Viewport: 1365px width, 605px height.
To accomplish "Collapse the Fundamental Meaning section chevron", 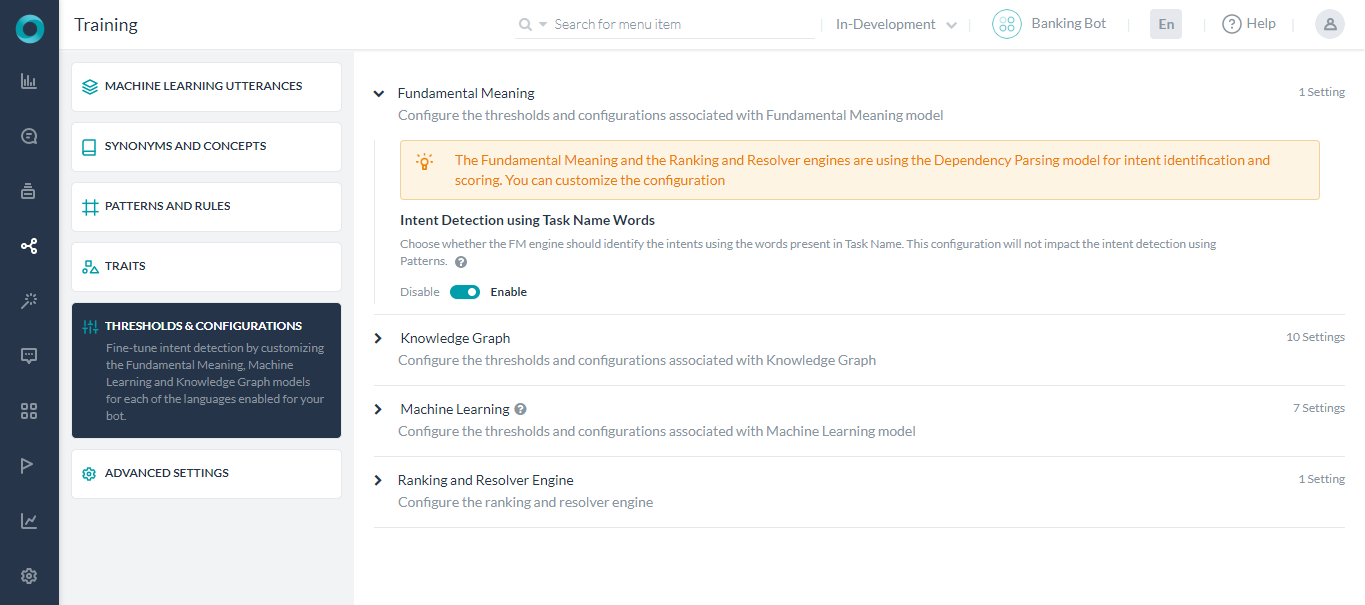I will 379,93.
